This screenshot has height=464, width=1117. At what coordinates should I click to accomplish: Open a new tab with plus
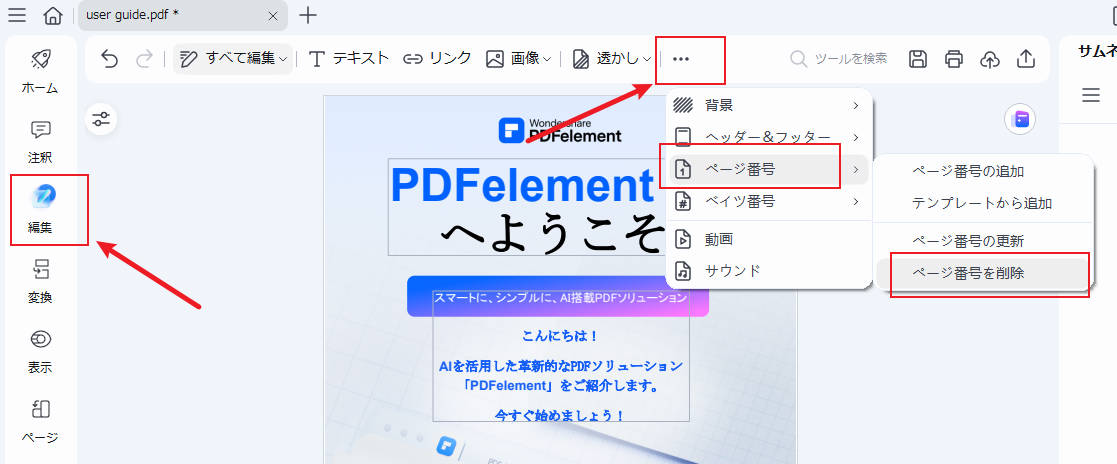(308, 15)
